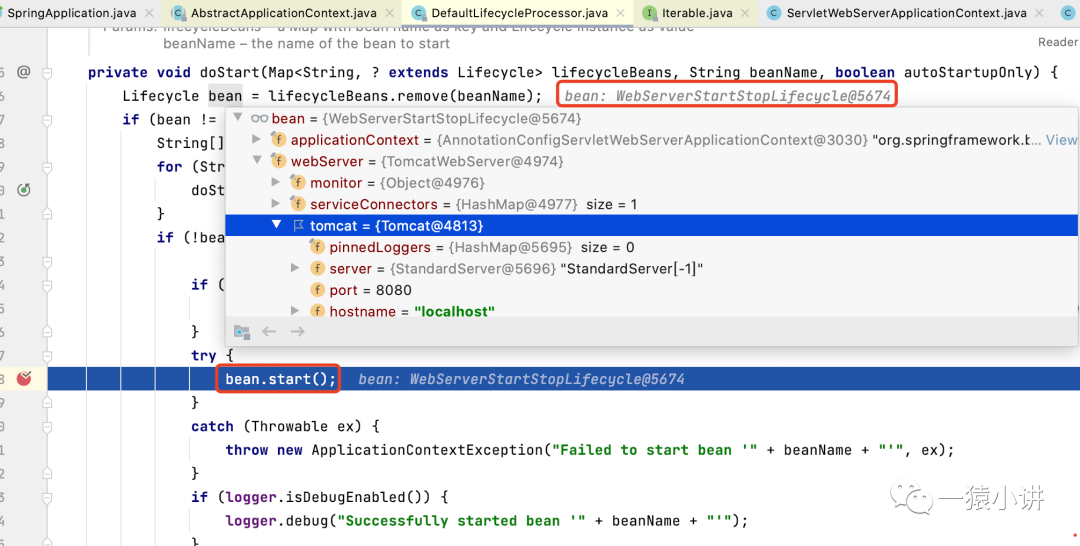Select the port = 8080 row
Screen dimensions: 1080x546
[x=652, y=289]
